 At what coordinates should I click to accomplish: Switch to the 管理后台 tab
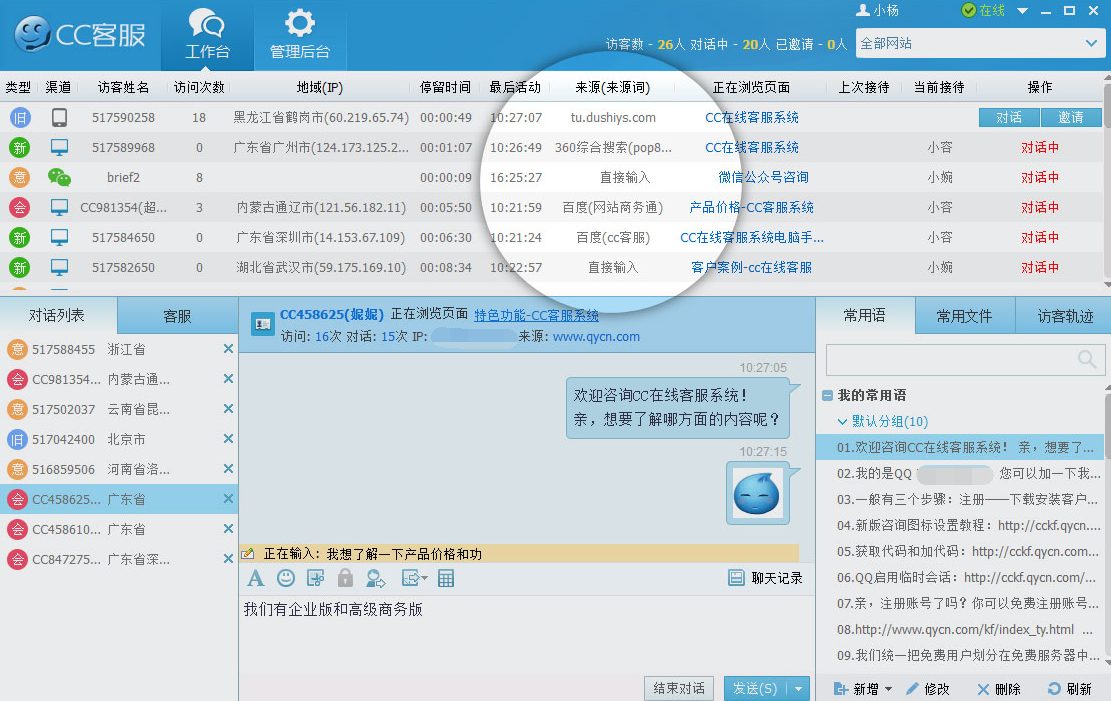(300, 35)
